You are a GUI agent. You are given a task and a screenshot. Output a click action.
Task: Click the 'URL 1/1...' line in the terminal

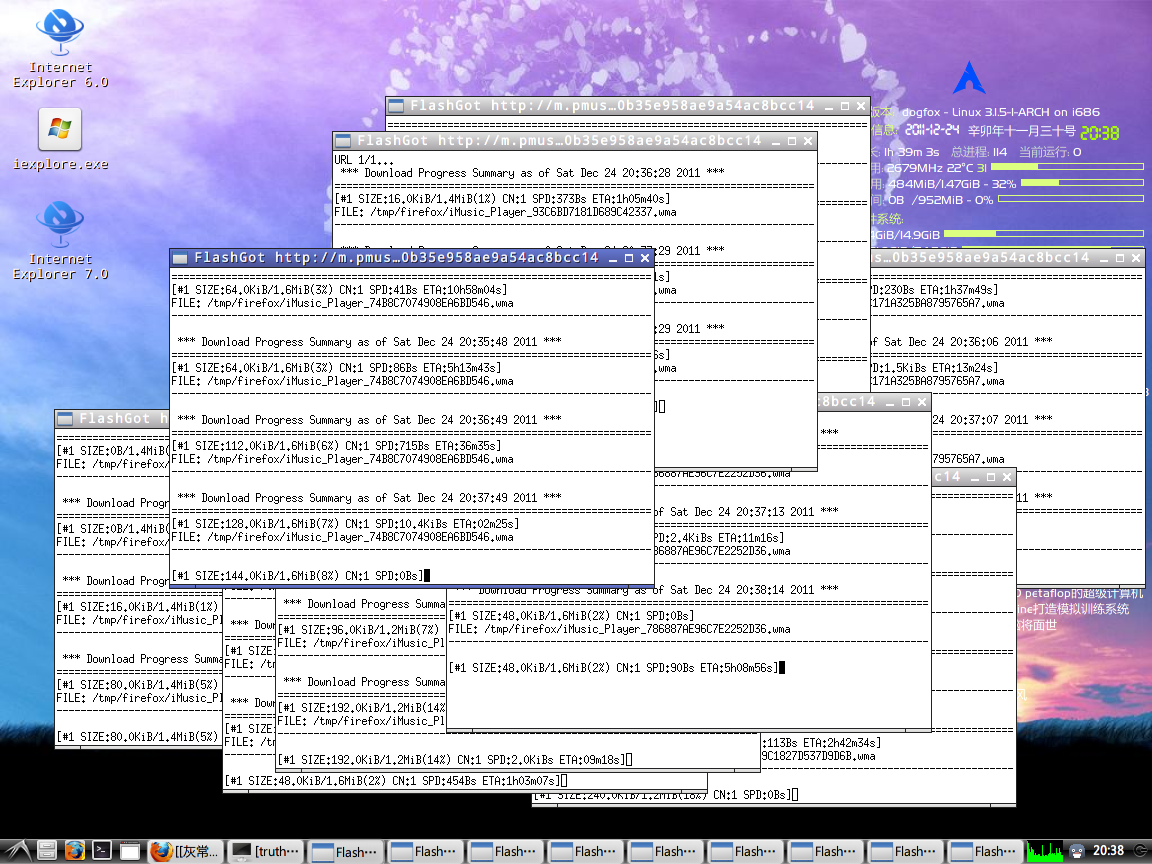click(x=364, y=159)
